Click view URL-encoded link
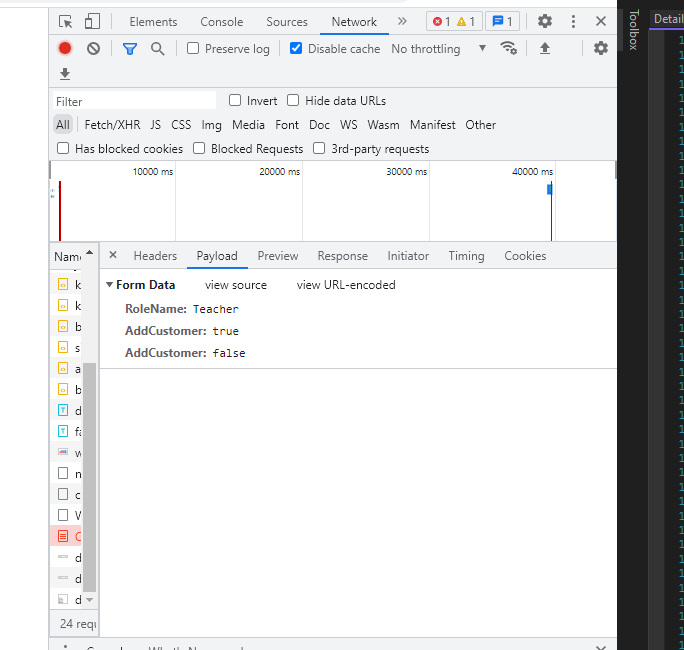684x650 pixels. tap(346, 285)
